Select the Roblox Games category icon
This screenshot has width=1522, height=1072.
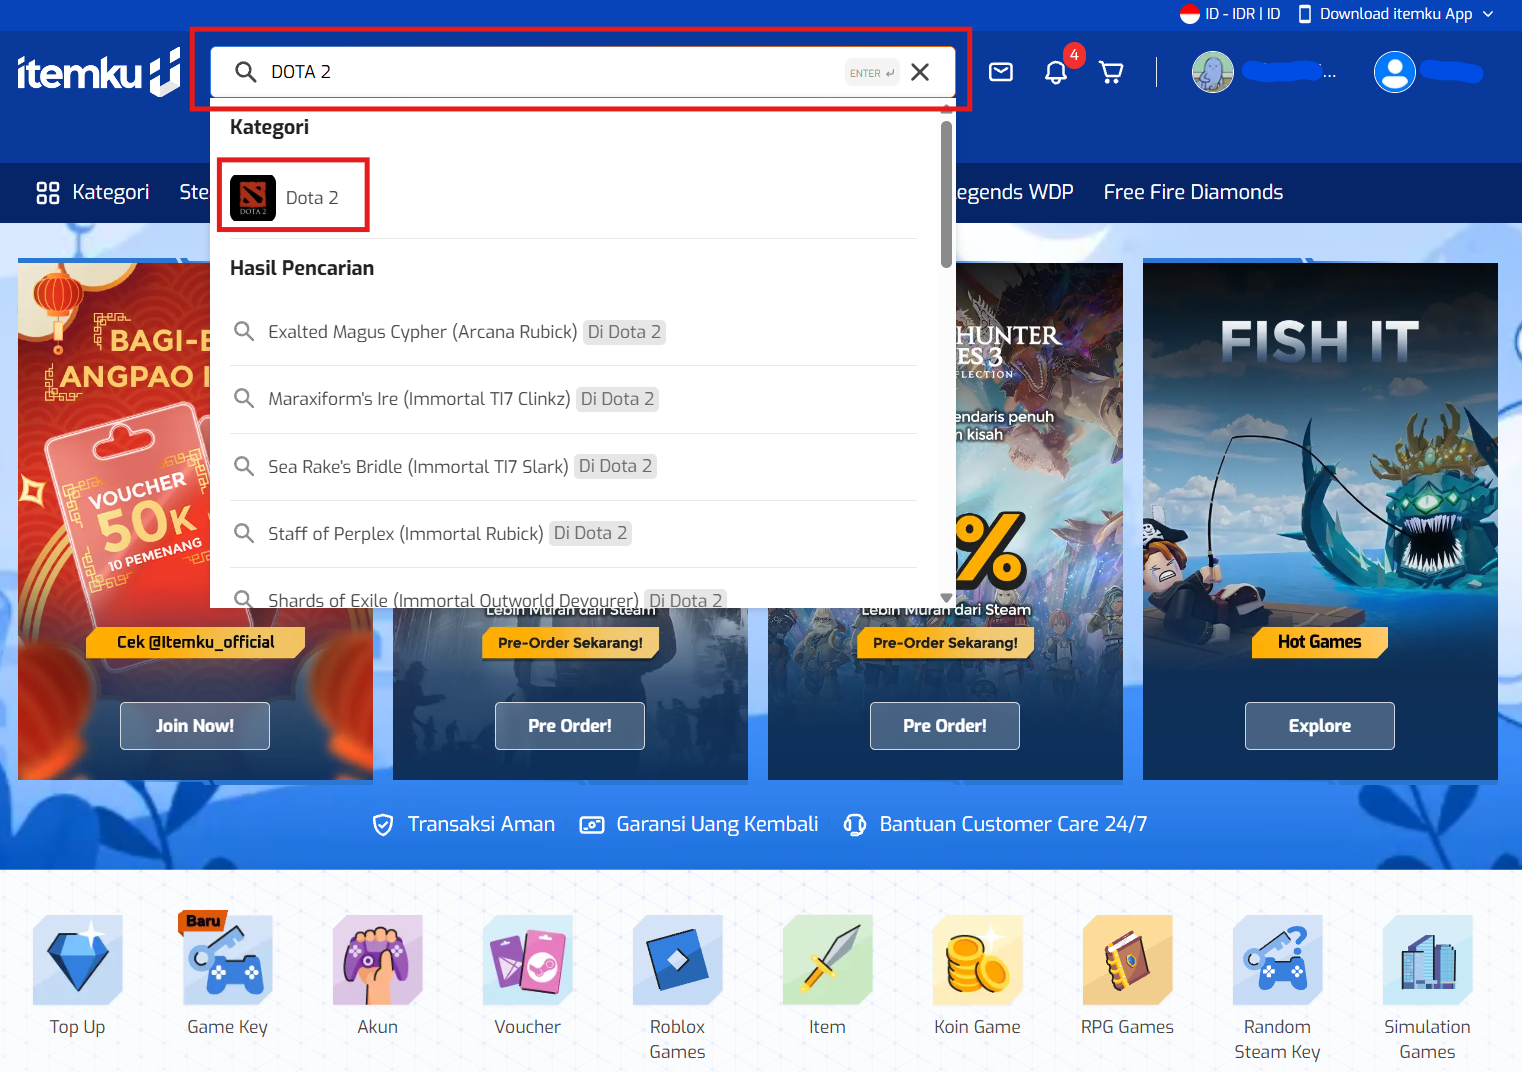pyautogui.click(x=677, y=960)
